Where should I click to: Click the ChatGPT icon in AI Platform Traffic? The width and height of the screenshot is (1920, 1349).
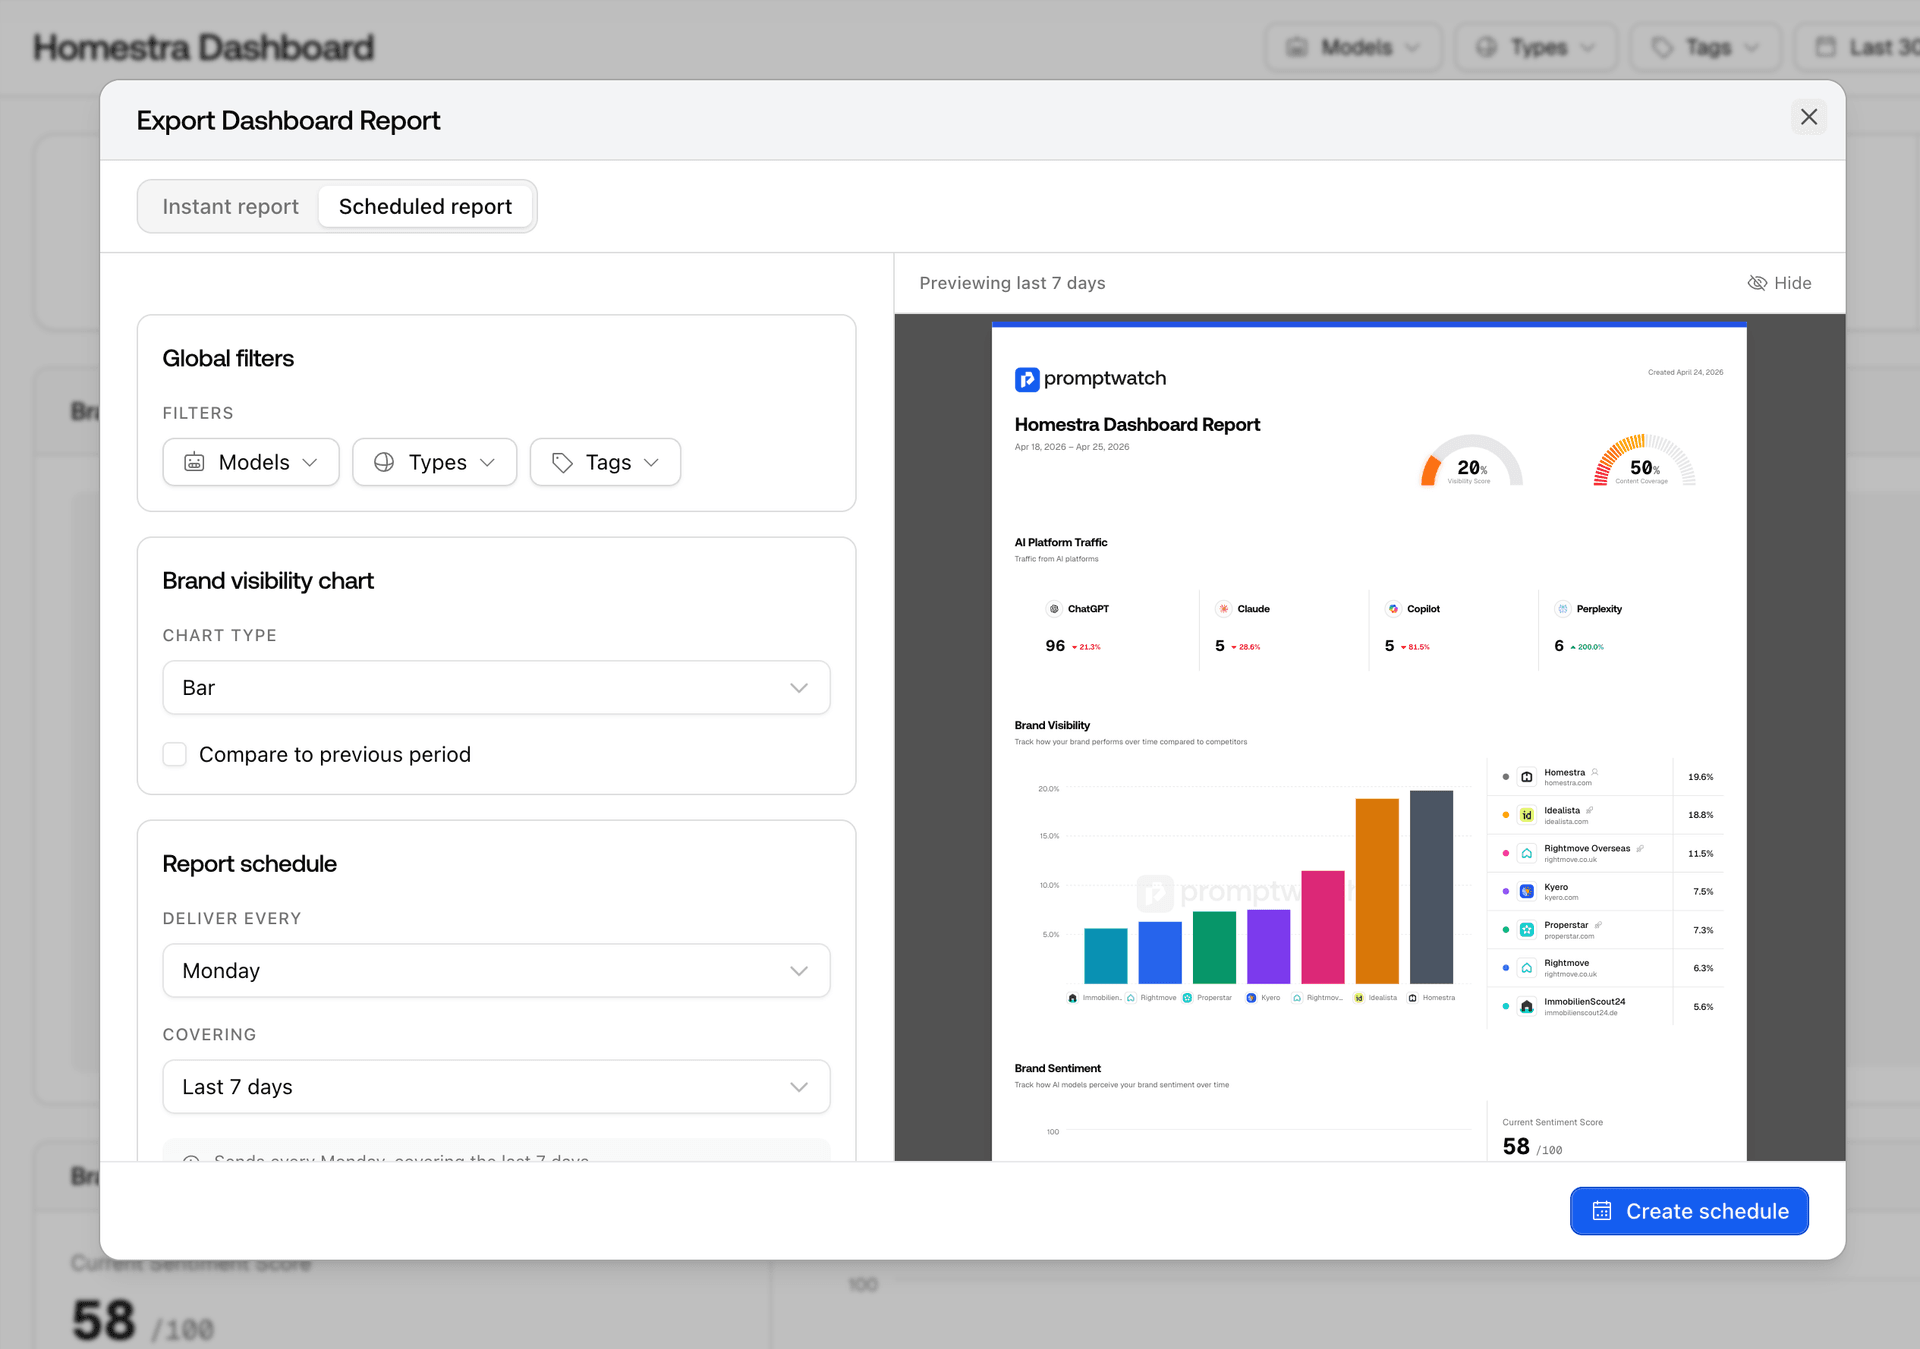click(1054, 609)
